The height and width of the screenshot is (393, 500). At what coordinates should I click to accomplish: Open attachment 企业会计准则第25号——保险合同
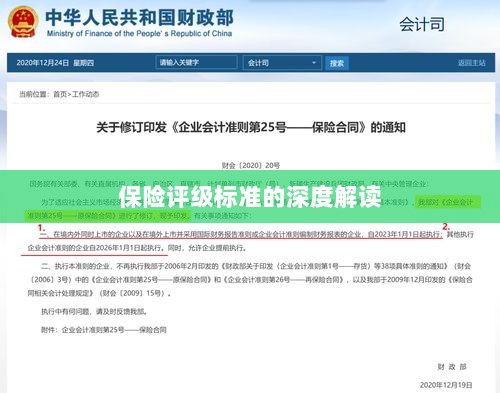click(114, 330)
